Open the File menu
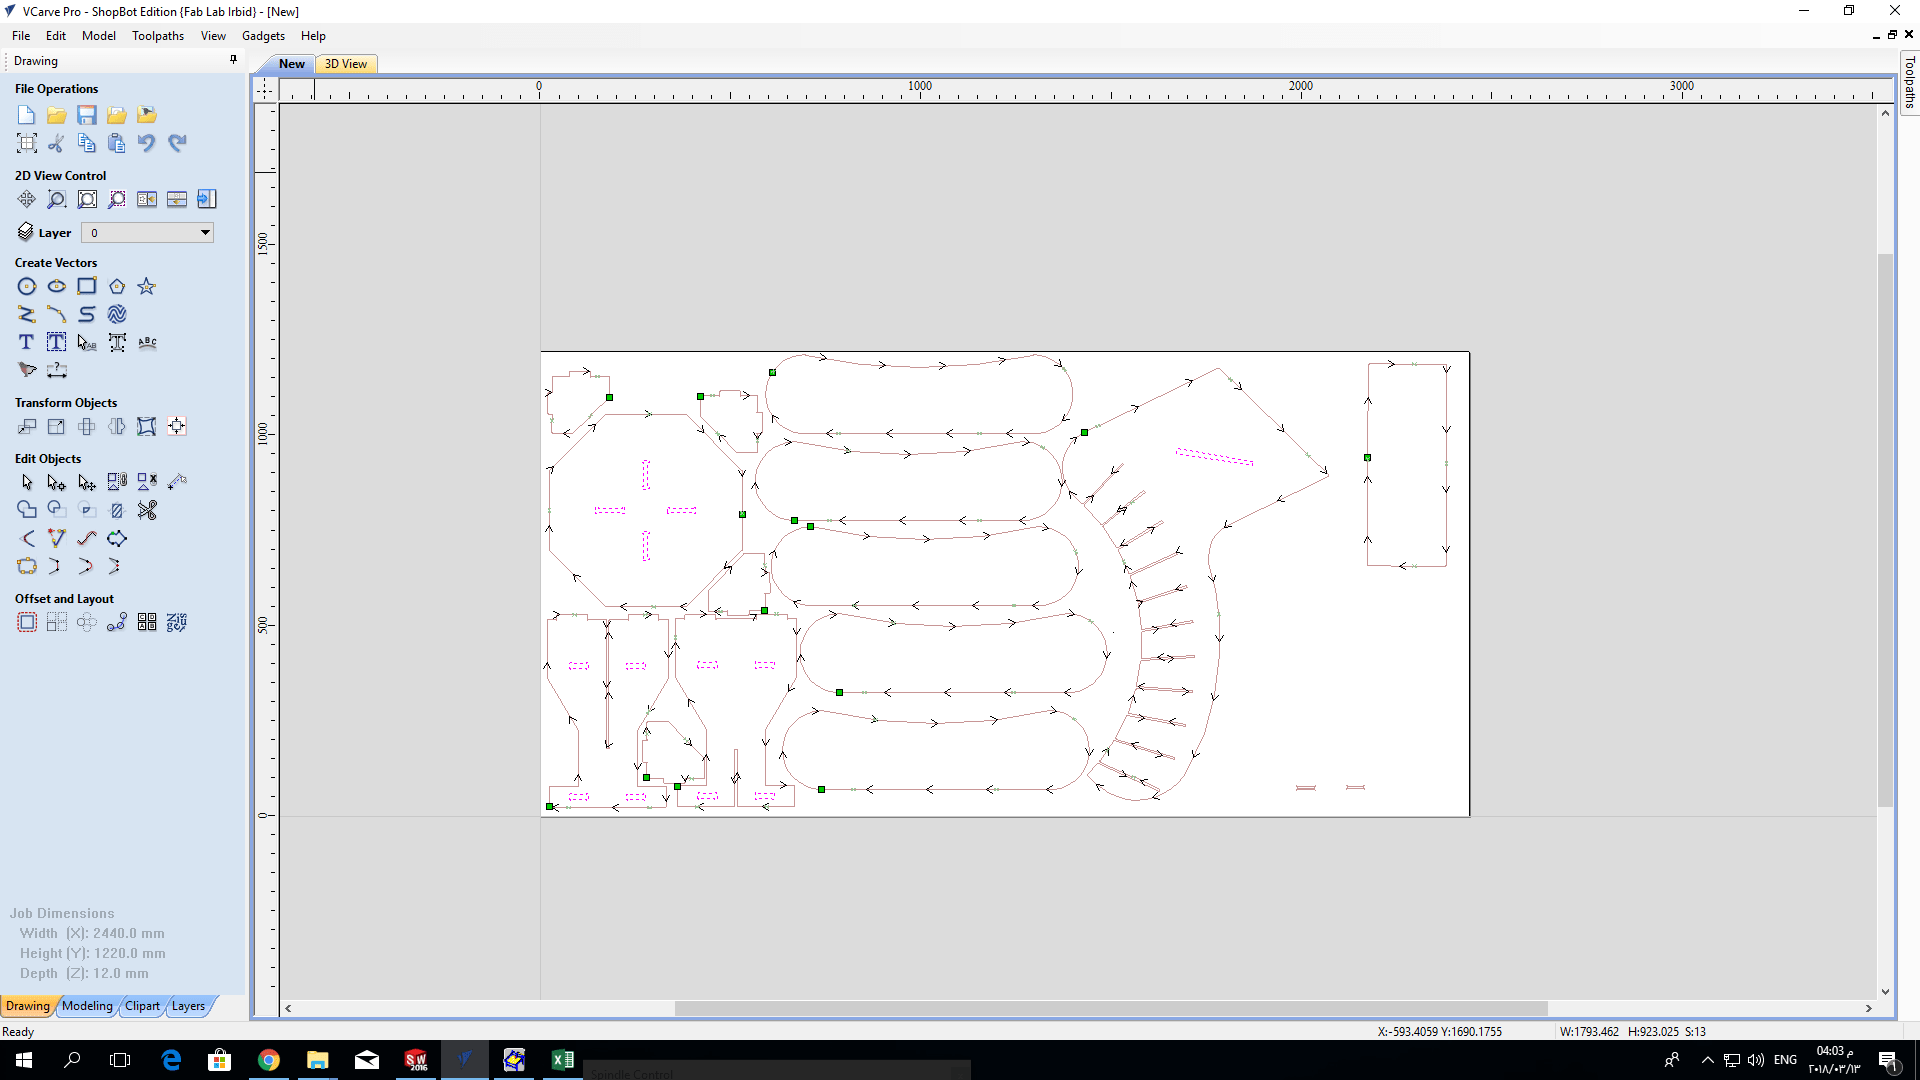This screenshot has height=1080, width=1920. point(21,36)
